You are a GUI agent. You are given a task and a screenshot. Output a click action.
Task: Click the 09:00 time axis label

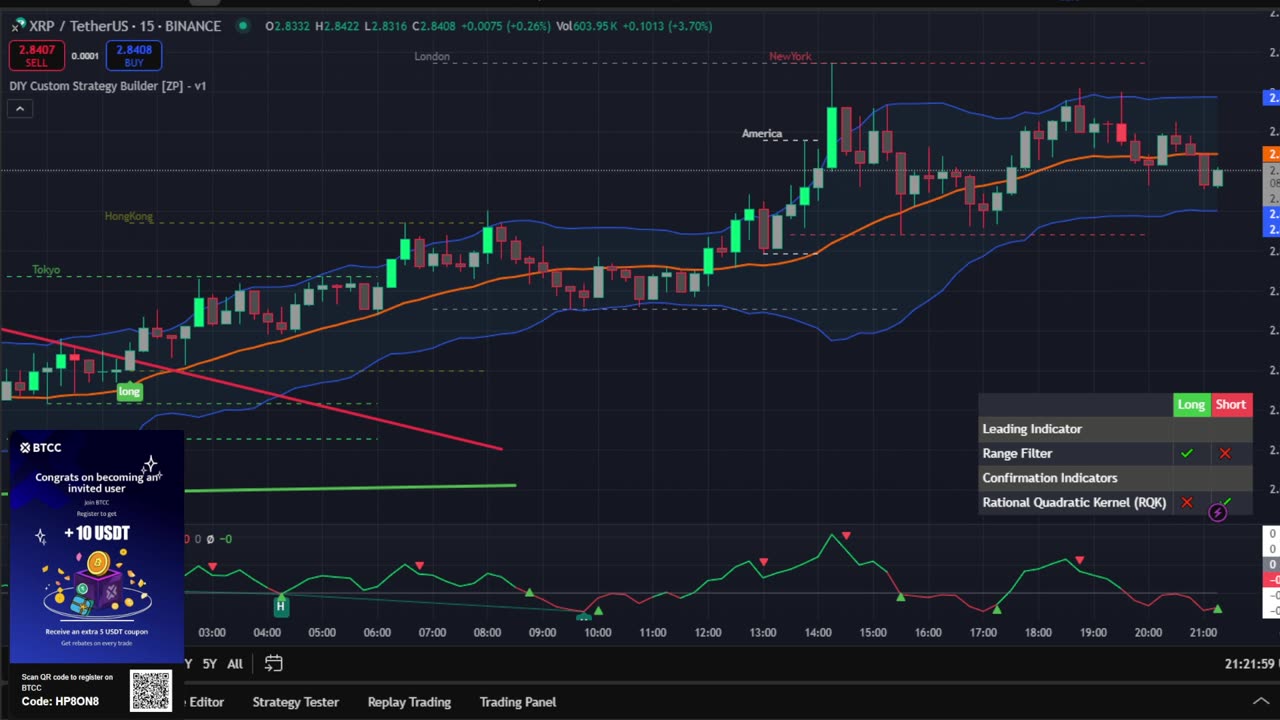[x=542, y=632]
